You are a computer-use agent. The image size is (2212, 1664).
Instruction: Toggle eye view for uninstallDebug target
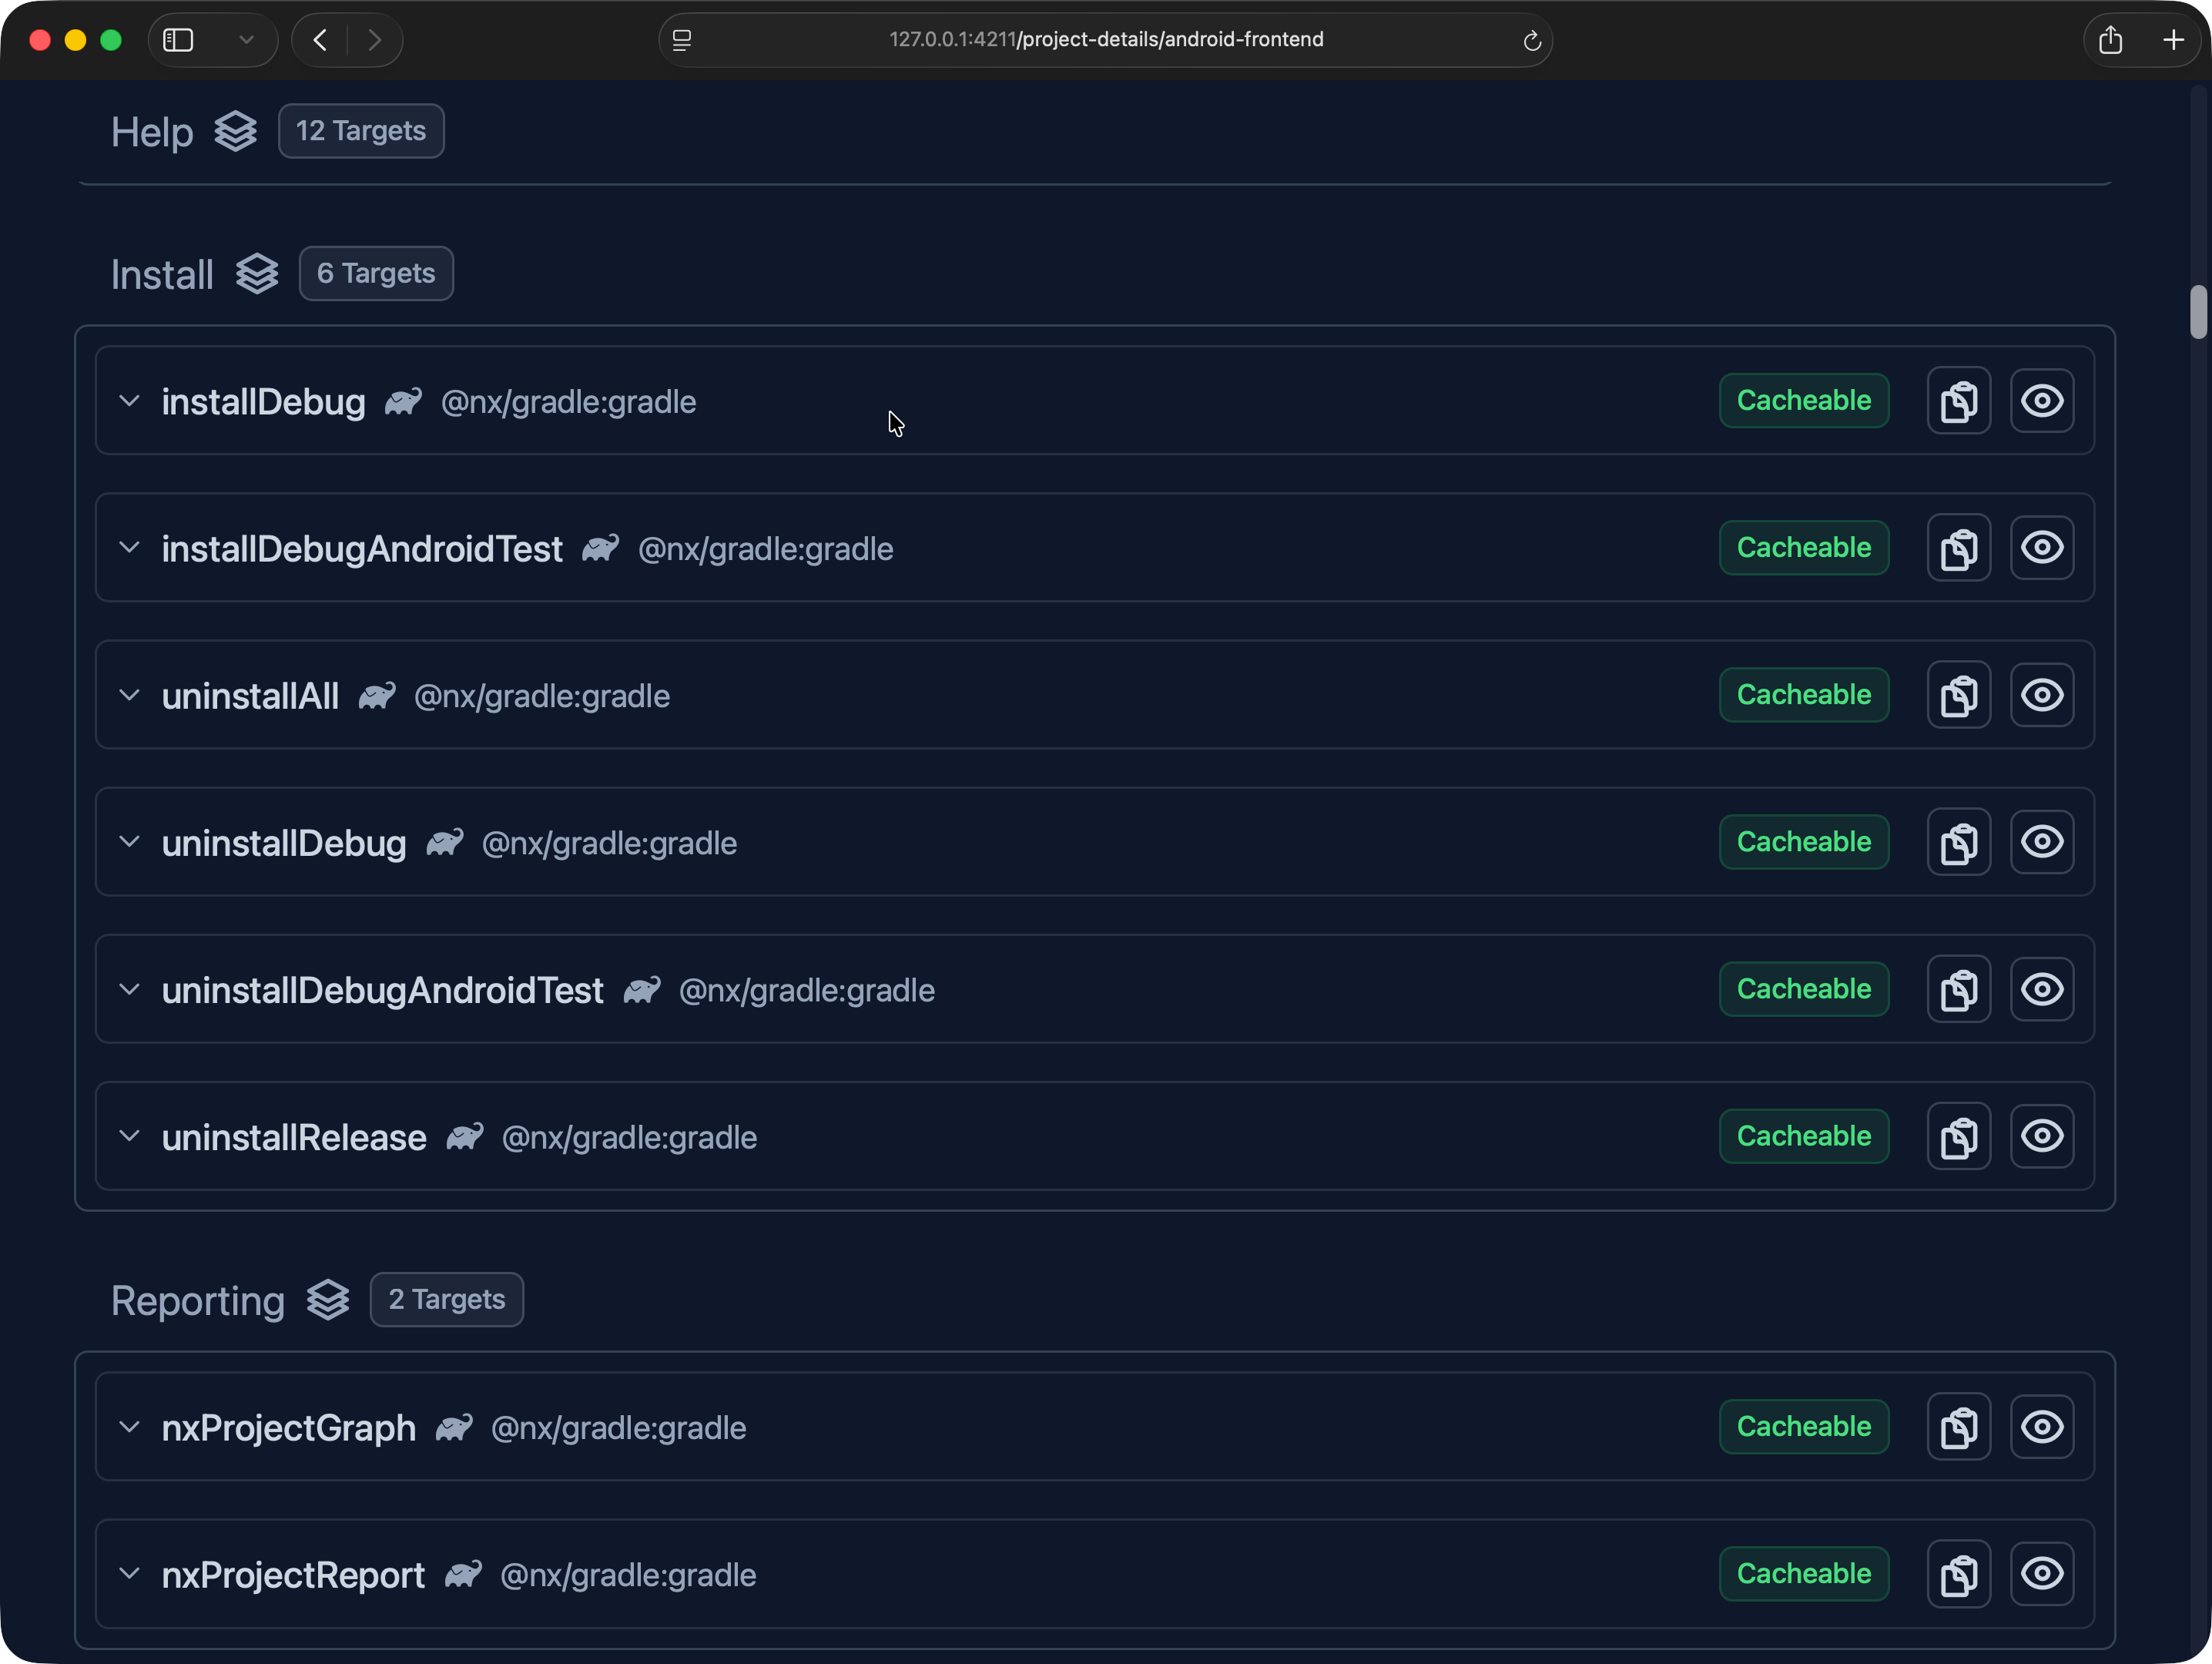pos(2041,842)
